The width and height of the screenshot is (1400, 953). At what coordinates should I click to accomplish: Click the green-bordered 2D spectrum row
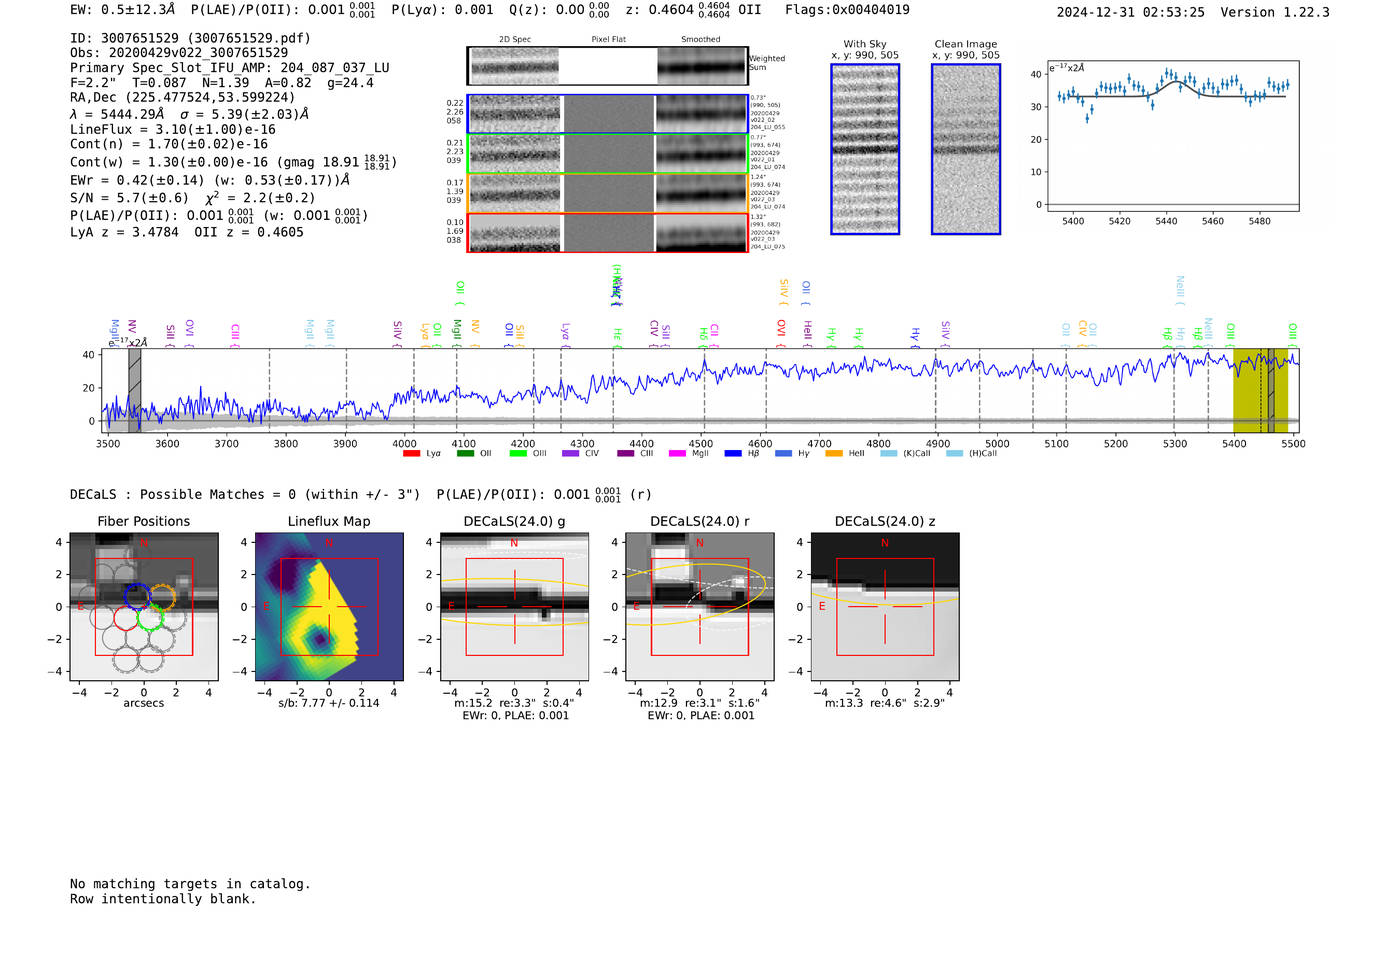[x=608, y=154]
